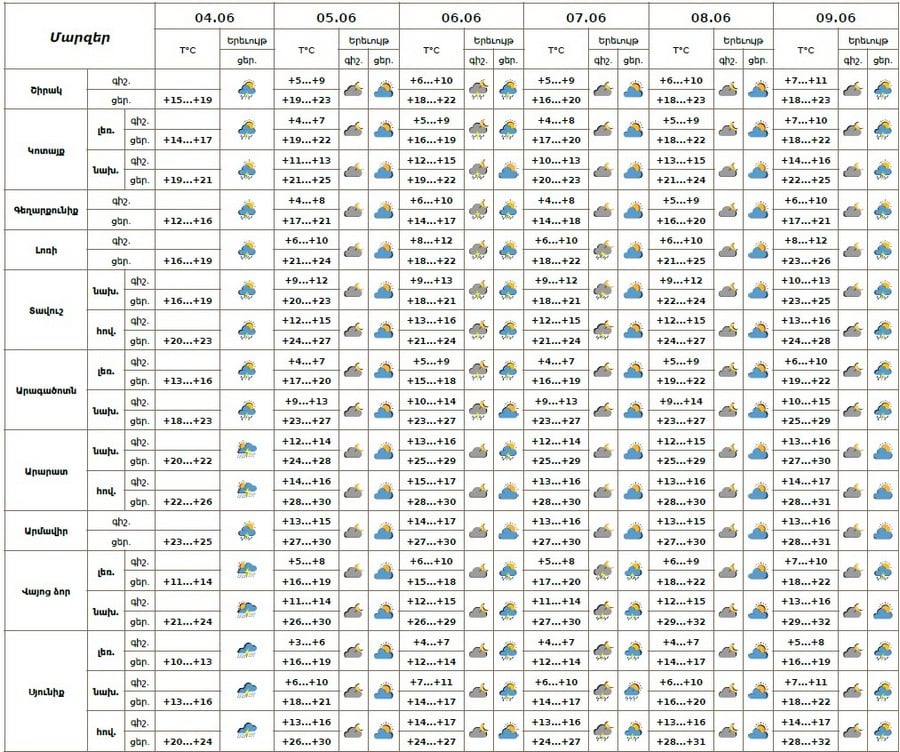Viewport: 900px width, 752px height.
Task: Click Գեղարքունիք thunderstorm icon for 04.06
Action: tap(247, 211)
